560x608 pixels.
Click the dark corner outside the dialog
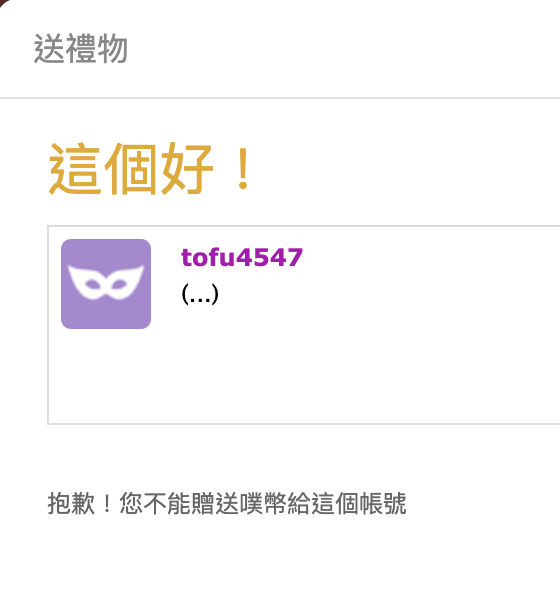[x=2, y=2]
